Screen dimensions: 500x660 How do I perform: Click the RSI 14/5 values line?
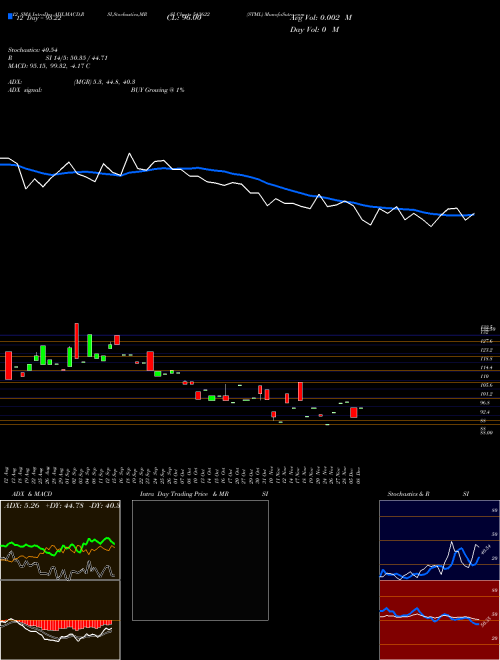coord(58,58)
